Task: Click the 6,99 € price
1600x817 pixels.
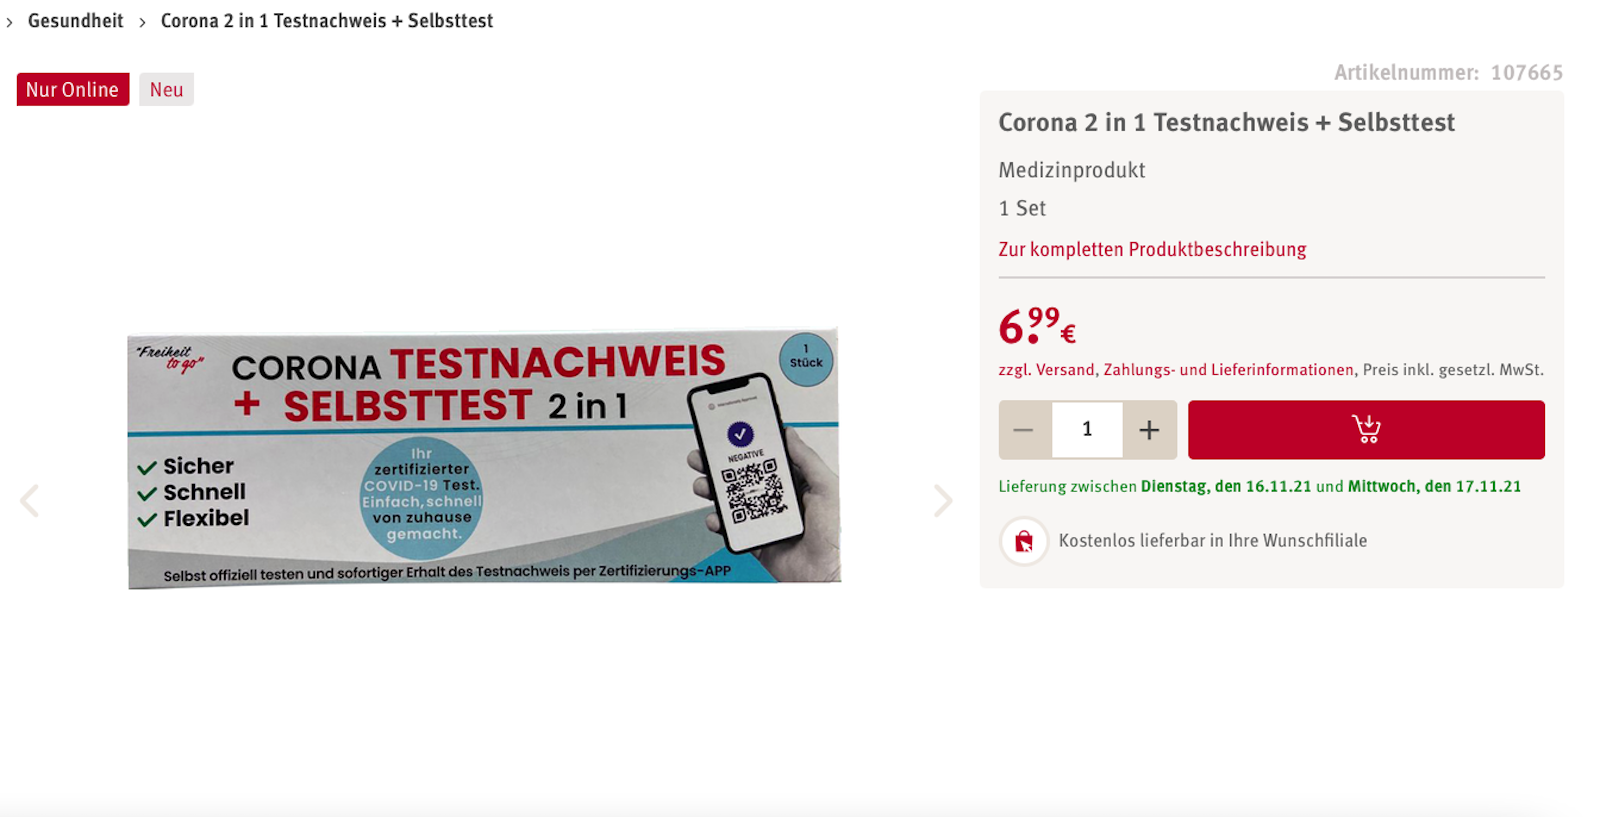Action: (x=1037, y=326)
